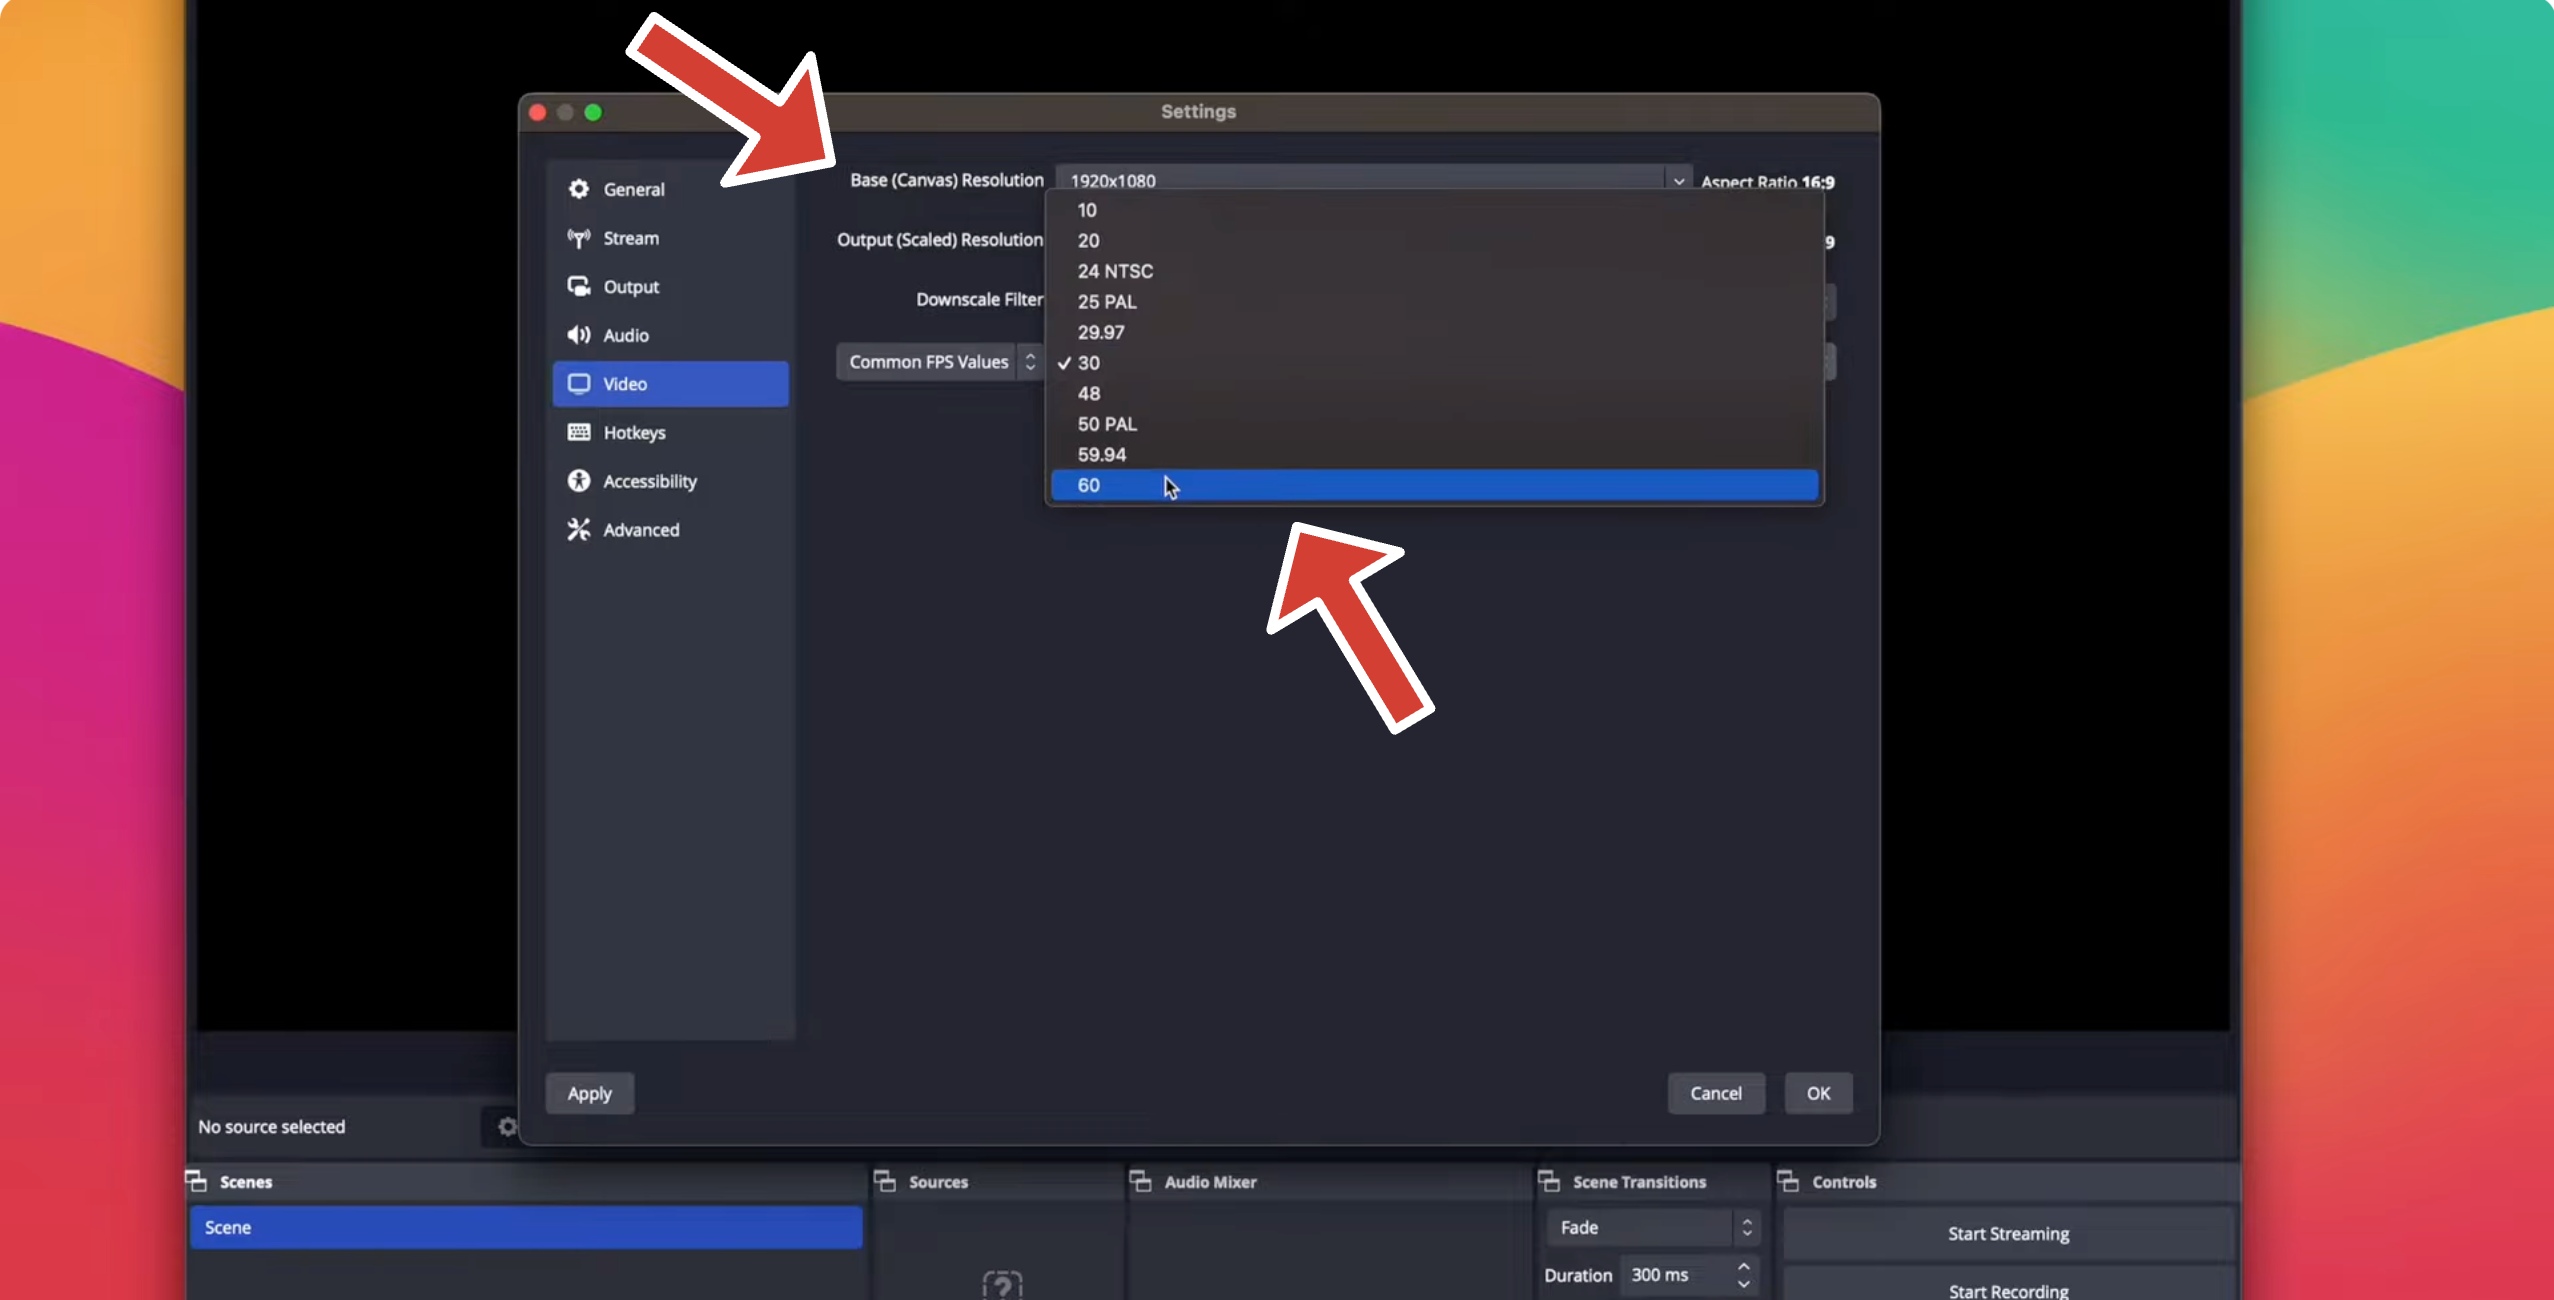
Task: Click the Advanced tools icon
Action: (x=578, y=530)
